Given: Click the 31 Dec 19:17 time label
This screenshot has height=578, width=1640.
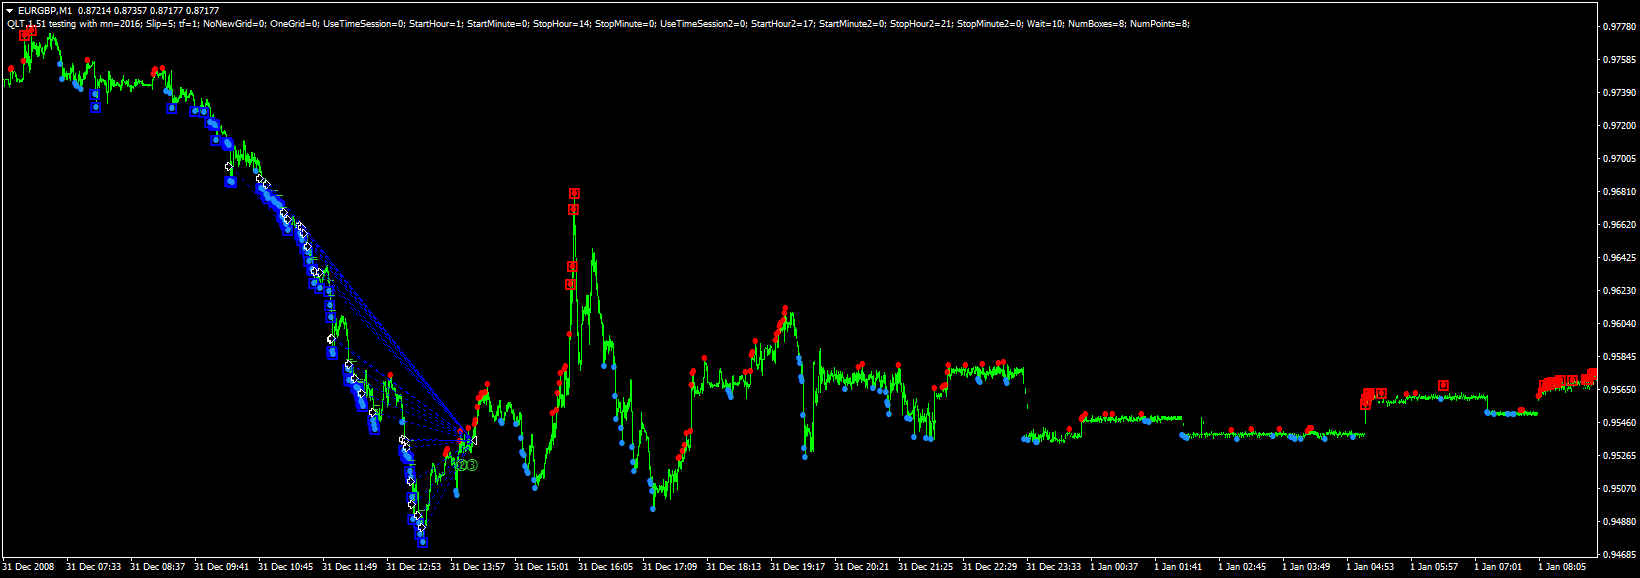Looking at the screenshot, I should pos(798,567).
